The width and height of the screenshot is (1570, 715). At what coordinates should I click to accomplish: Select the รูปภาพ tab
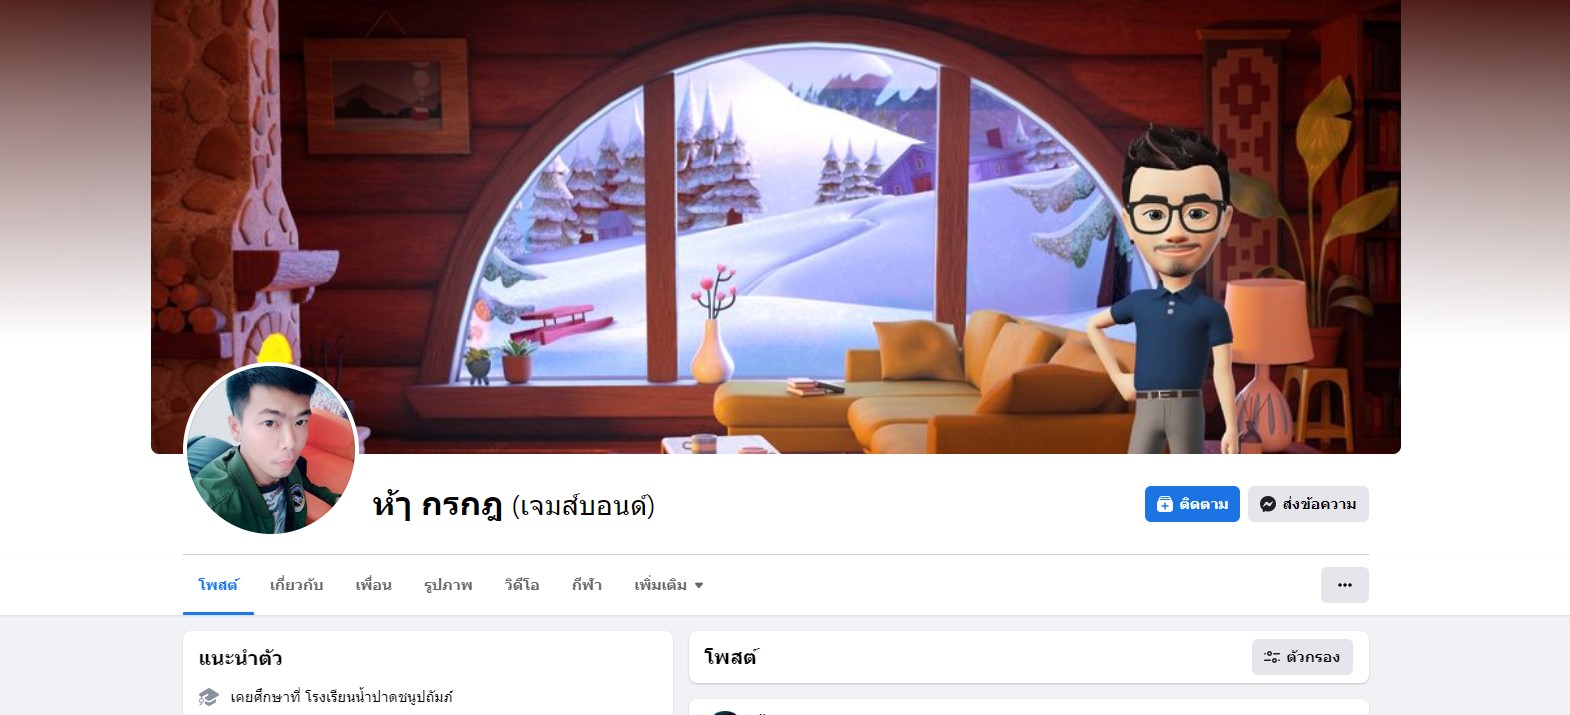tap(448, 585)
